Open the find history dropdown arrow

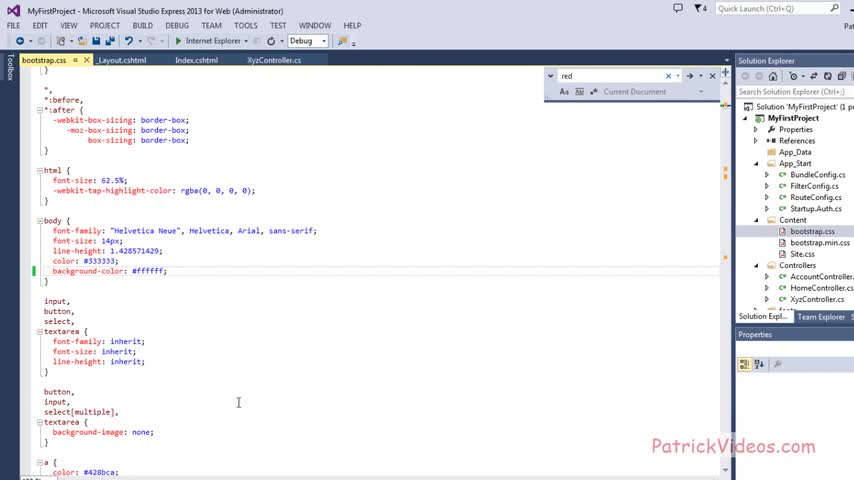pyautogui.click(x=678, y=76)
